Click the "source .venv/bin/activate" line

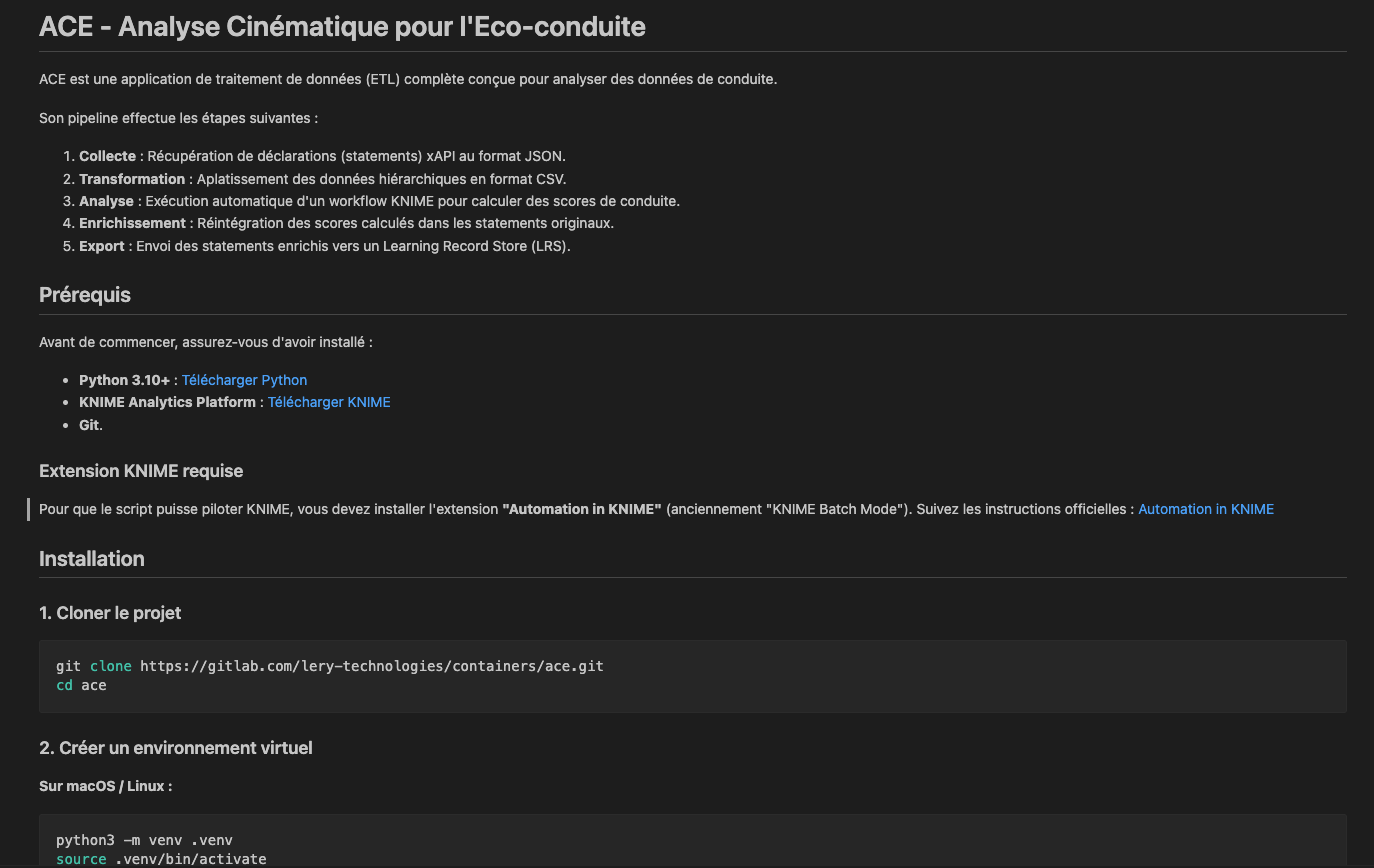[161, 859]
